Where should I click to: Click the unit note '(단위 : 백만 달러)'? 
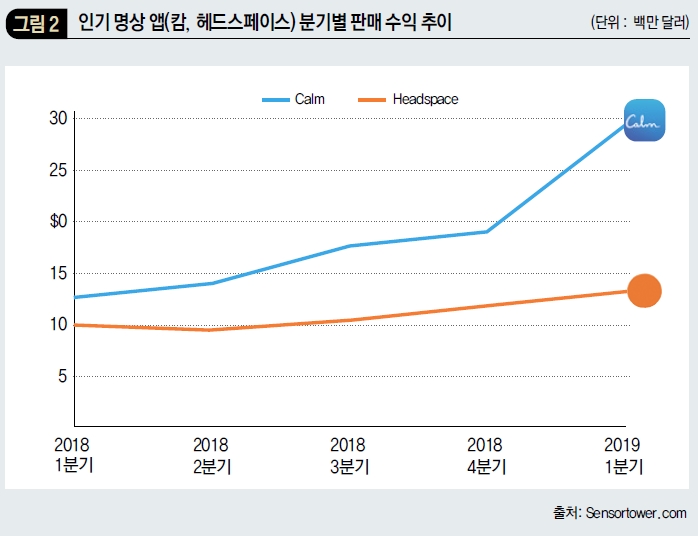640,22
